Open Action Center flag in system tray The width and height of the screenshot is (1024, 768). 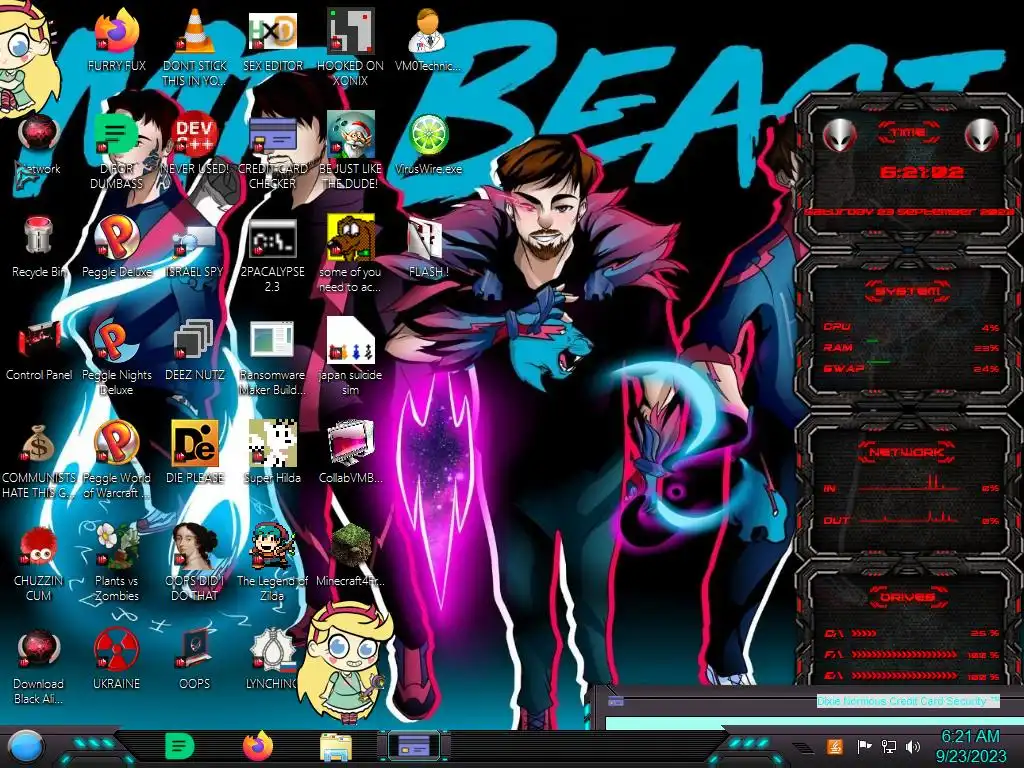pos(865,746)
